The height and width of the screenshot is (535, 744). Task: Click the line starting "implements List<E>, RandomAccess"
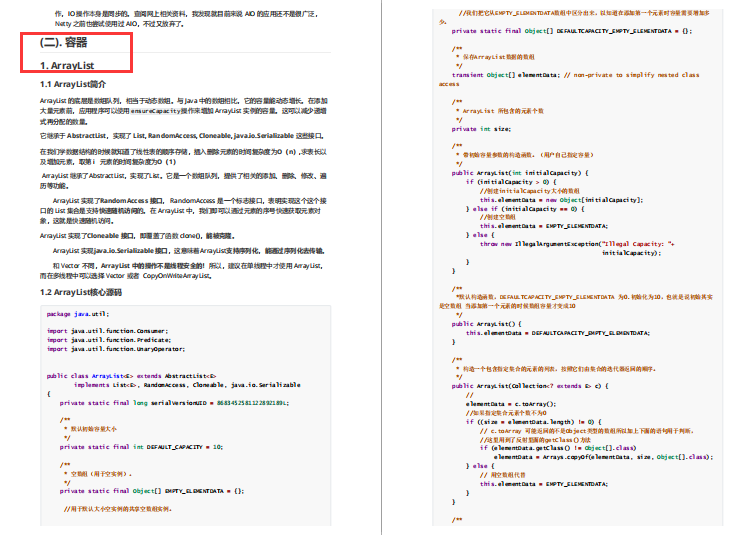(187, 385)
